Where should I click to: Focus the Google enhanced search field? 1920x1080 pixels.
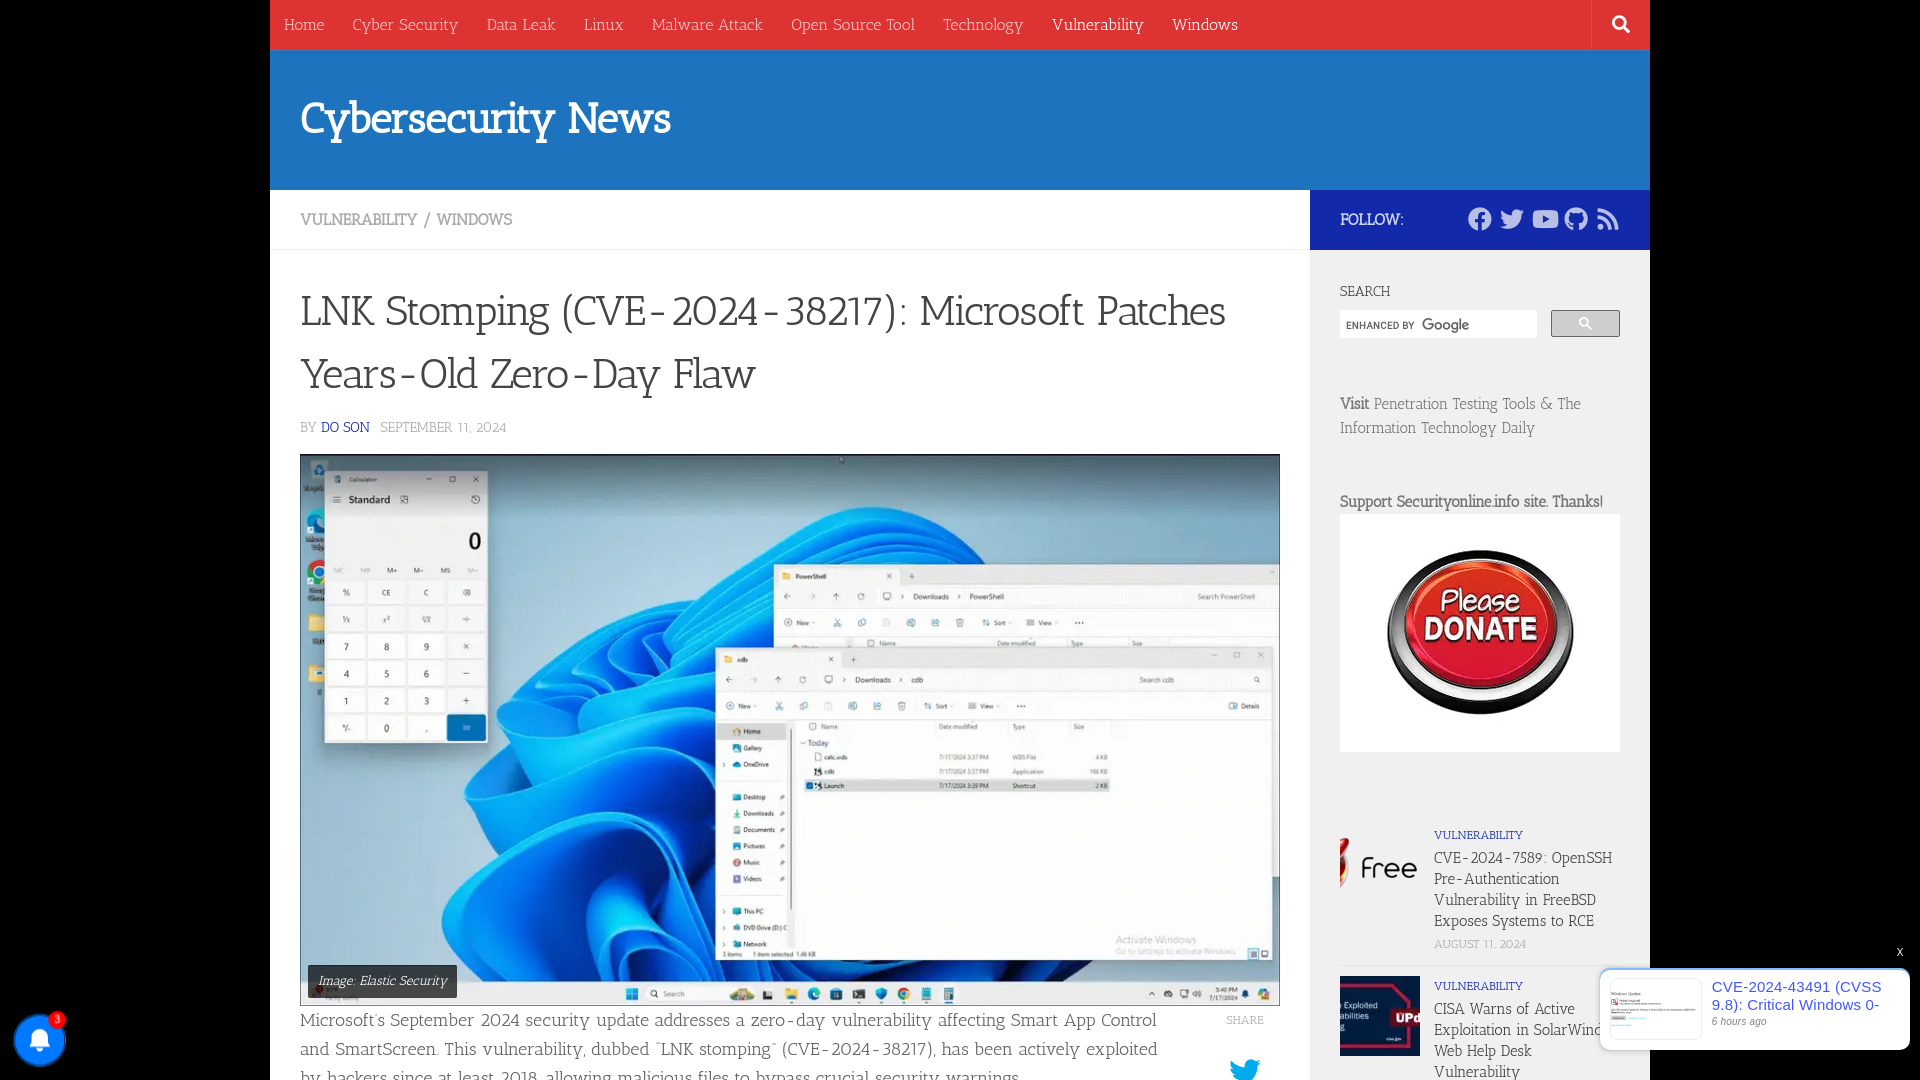pyautogui.click(x=1438, y=324)
